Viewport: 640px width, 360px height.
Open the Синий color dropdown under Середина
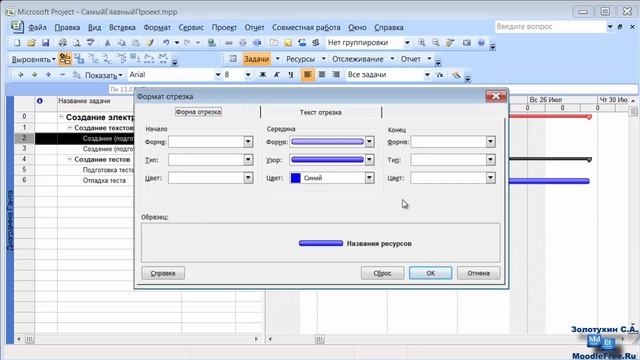point(369,178)
